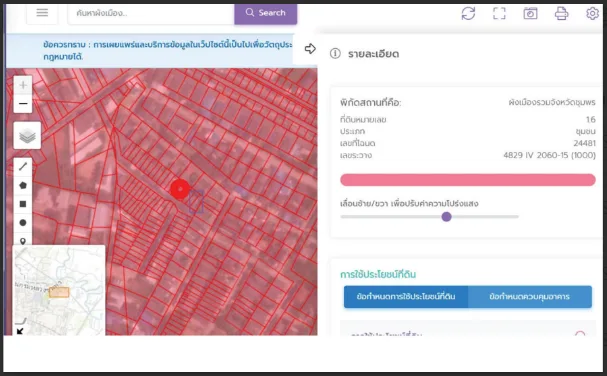Collapse details panel with arrow icon
The height and width of the screenshot is (376, 607).
pyautogui.click(x=310, y=49)
